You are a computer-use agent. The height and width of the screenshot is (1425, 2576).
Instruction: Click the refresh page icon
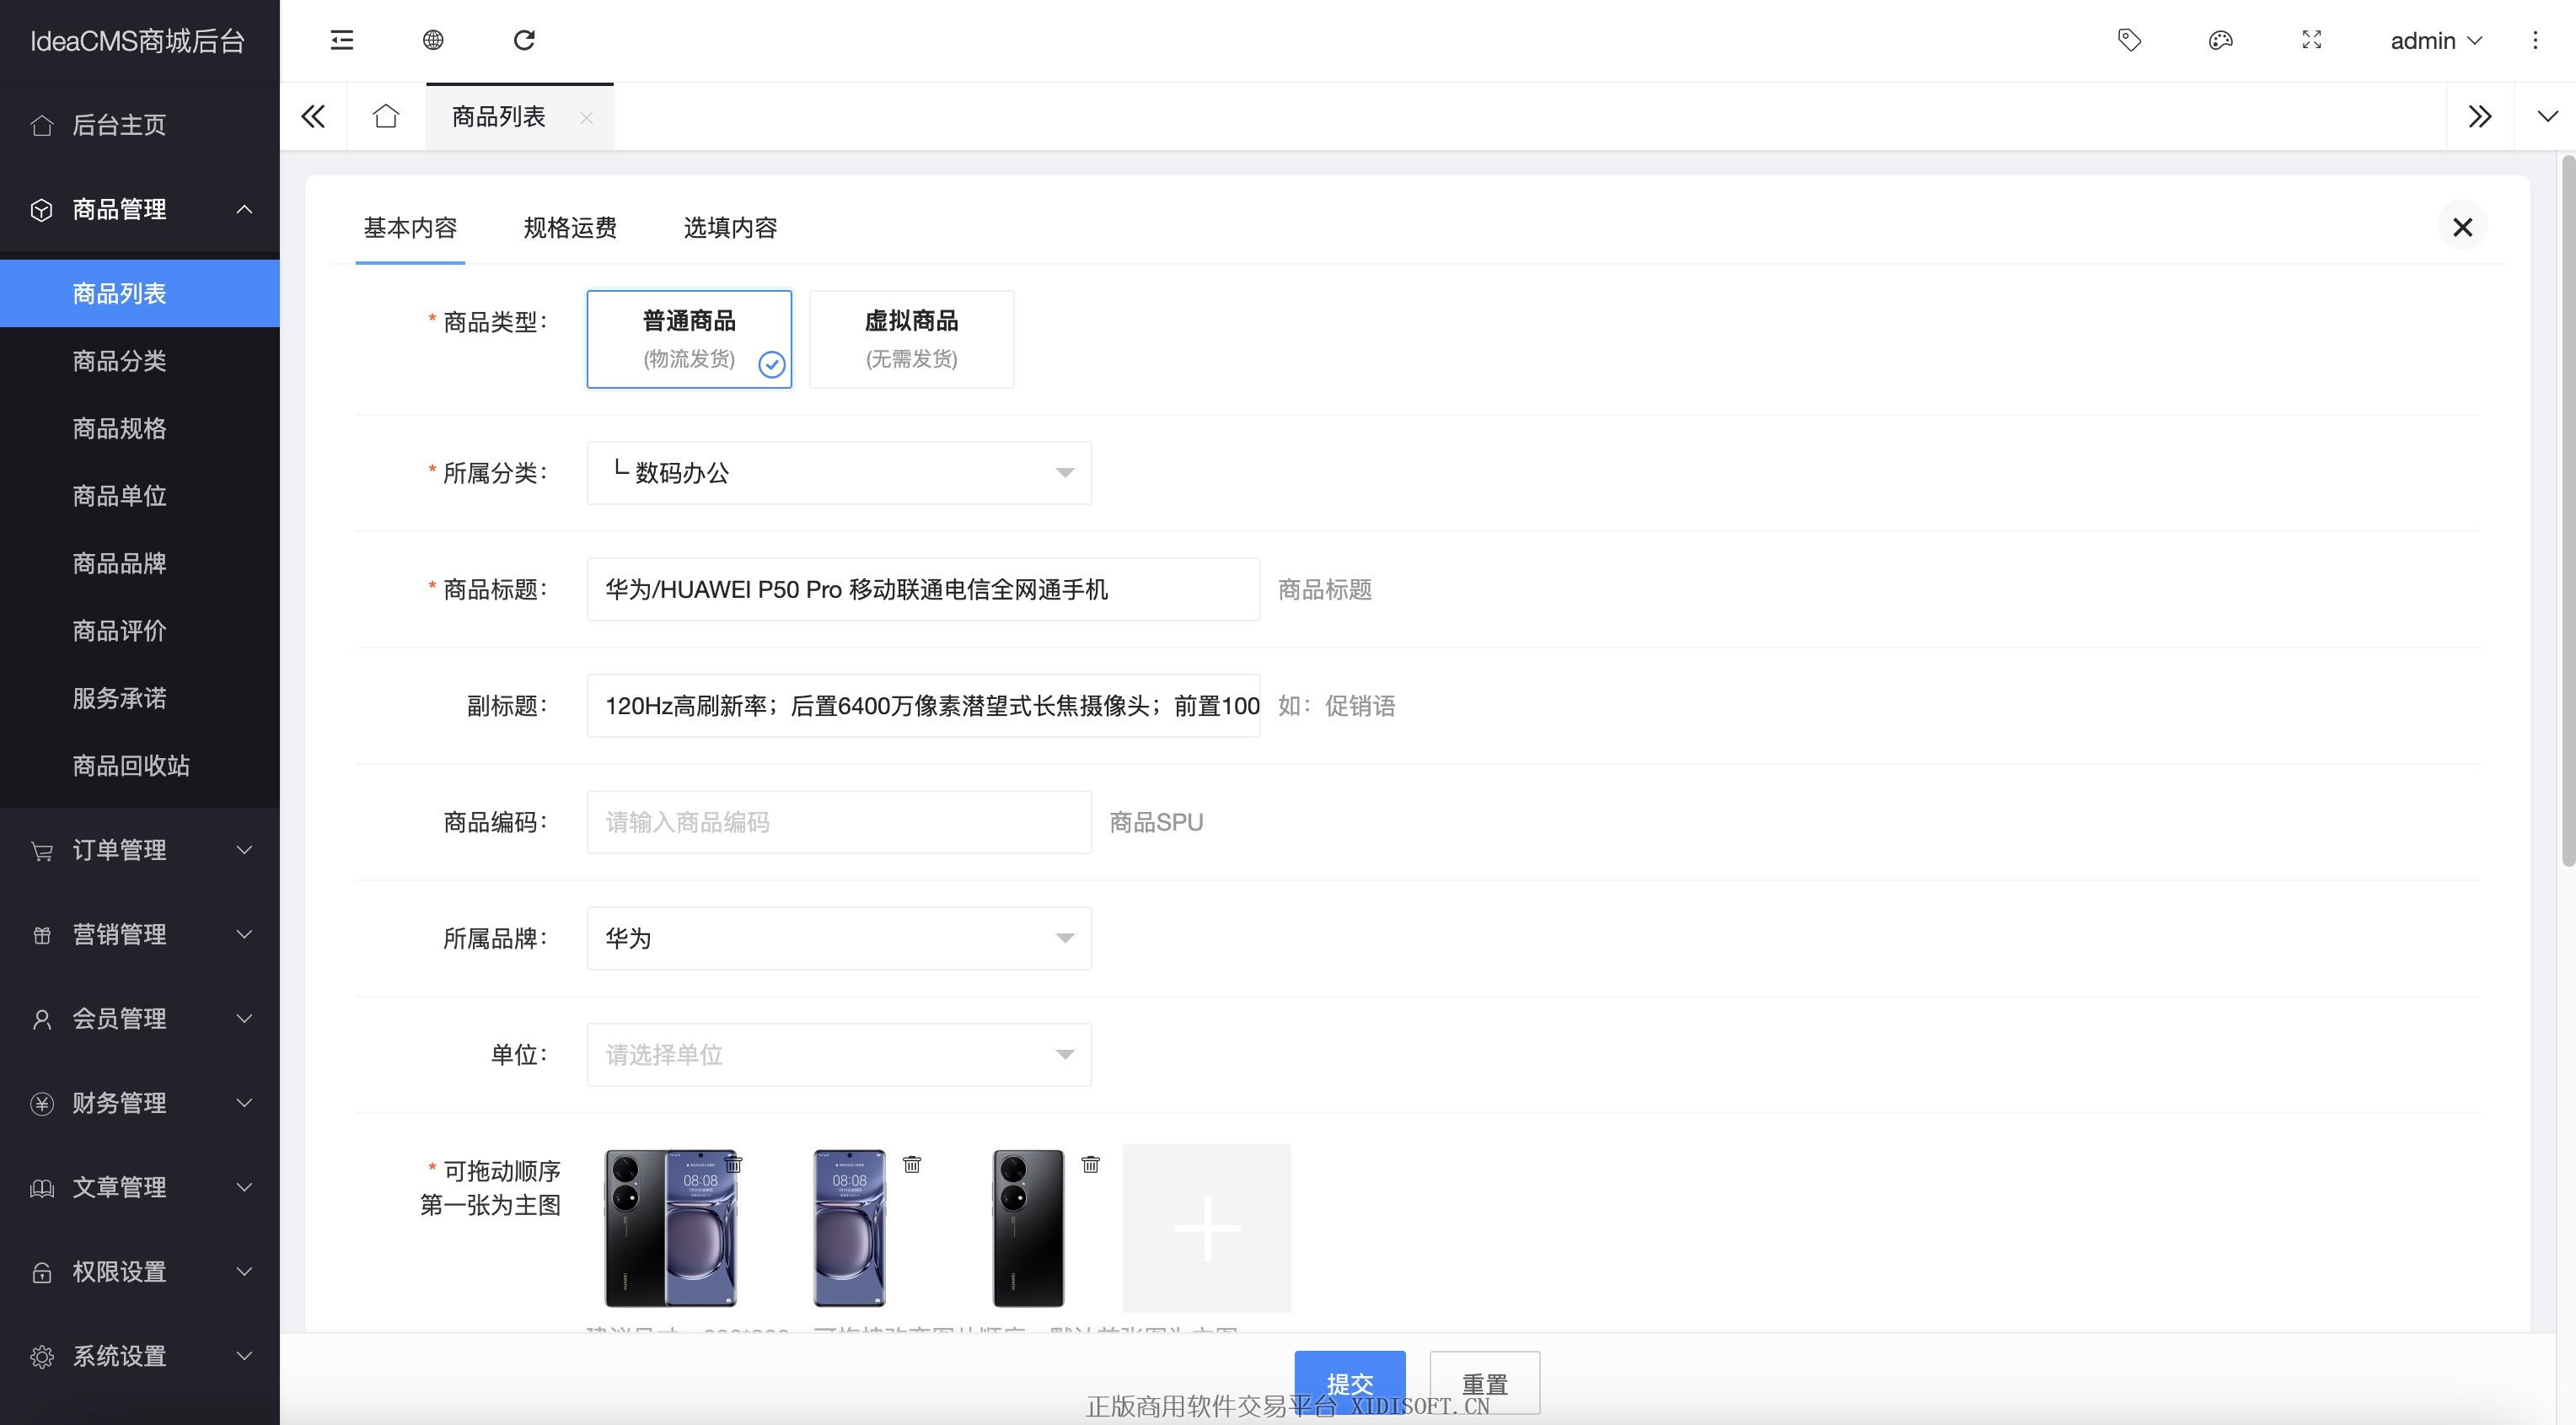point(524,40)
